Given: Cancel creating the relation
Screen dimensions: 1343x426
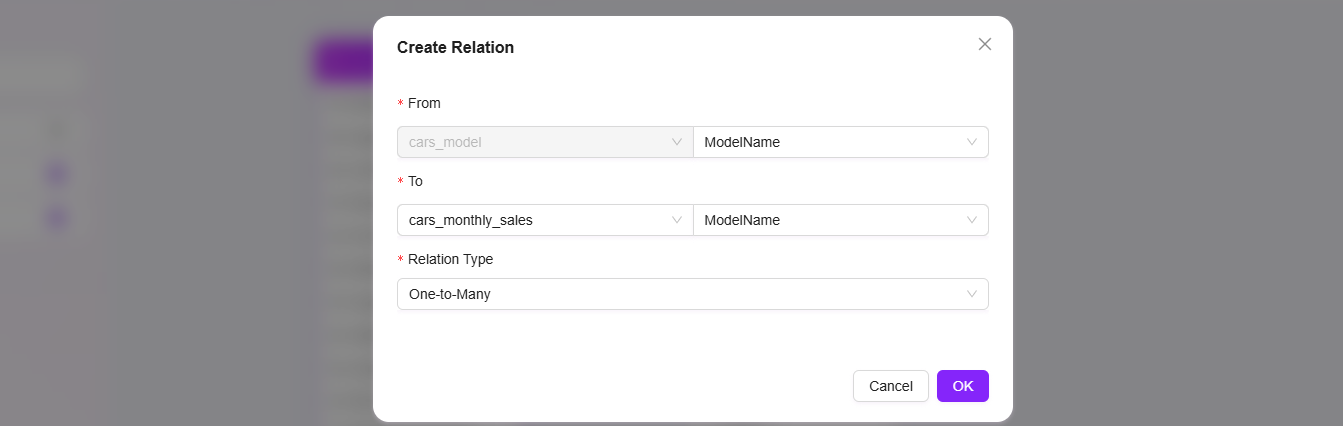Looking at the screenshot, I should click(x=891, y=386).
